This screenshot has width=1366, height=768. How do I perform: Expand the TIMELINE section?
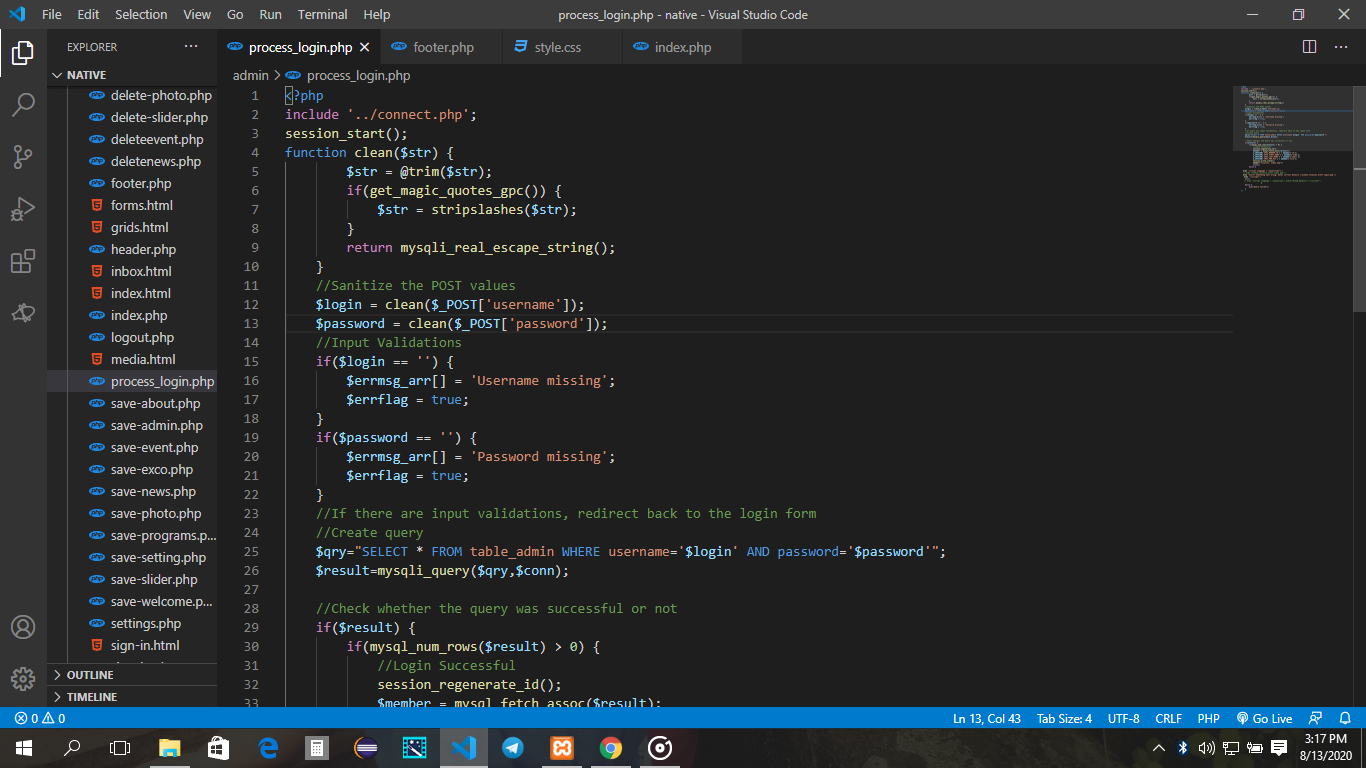click(x=91, y=697)
